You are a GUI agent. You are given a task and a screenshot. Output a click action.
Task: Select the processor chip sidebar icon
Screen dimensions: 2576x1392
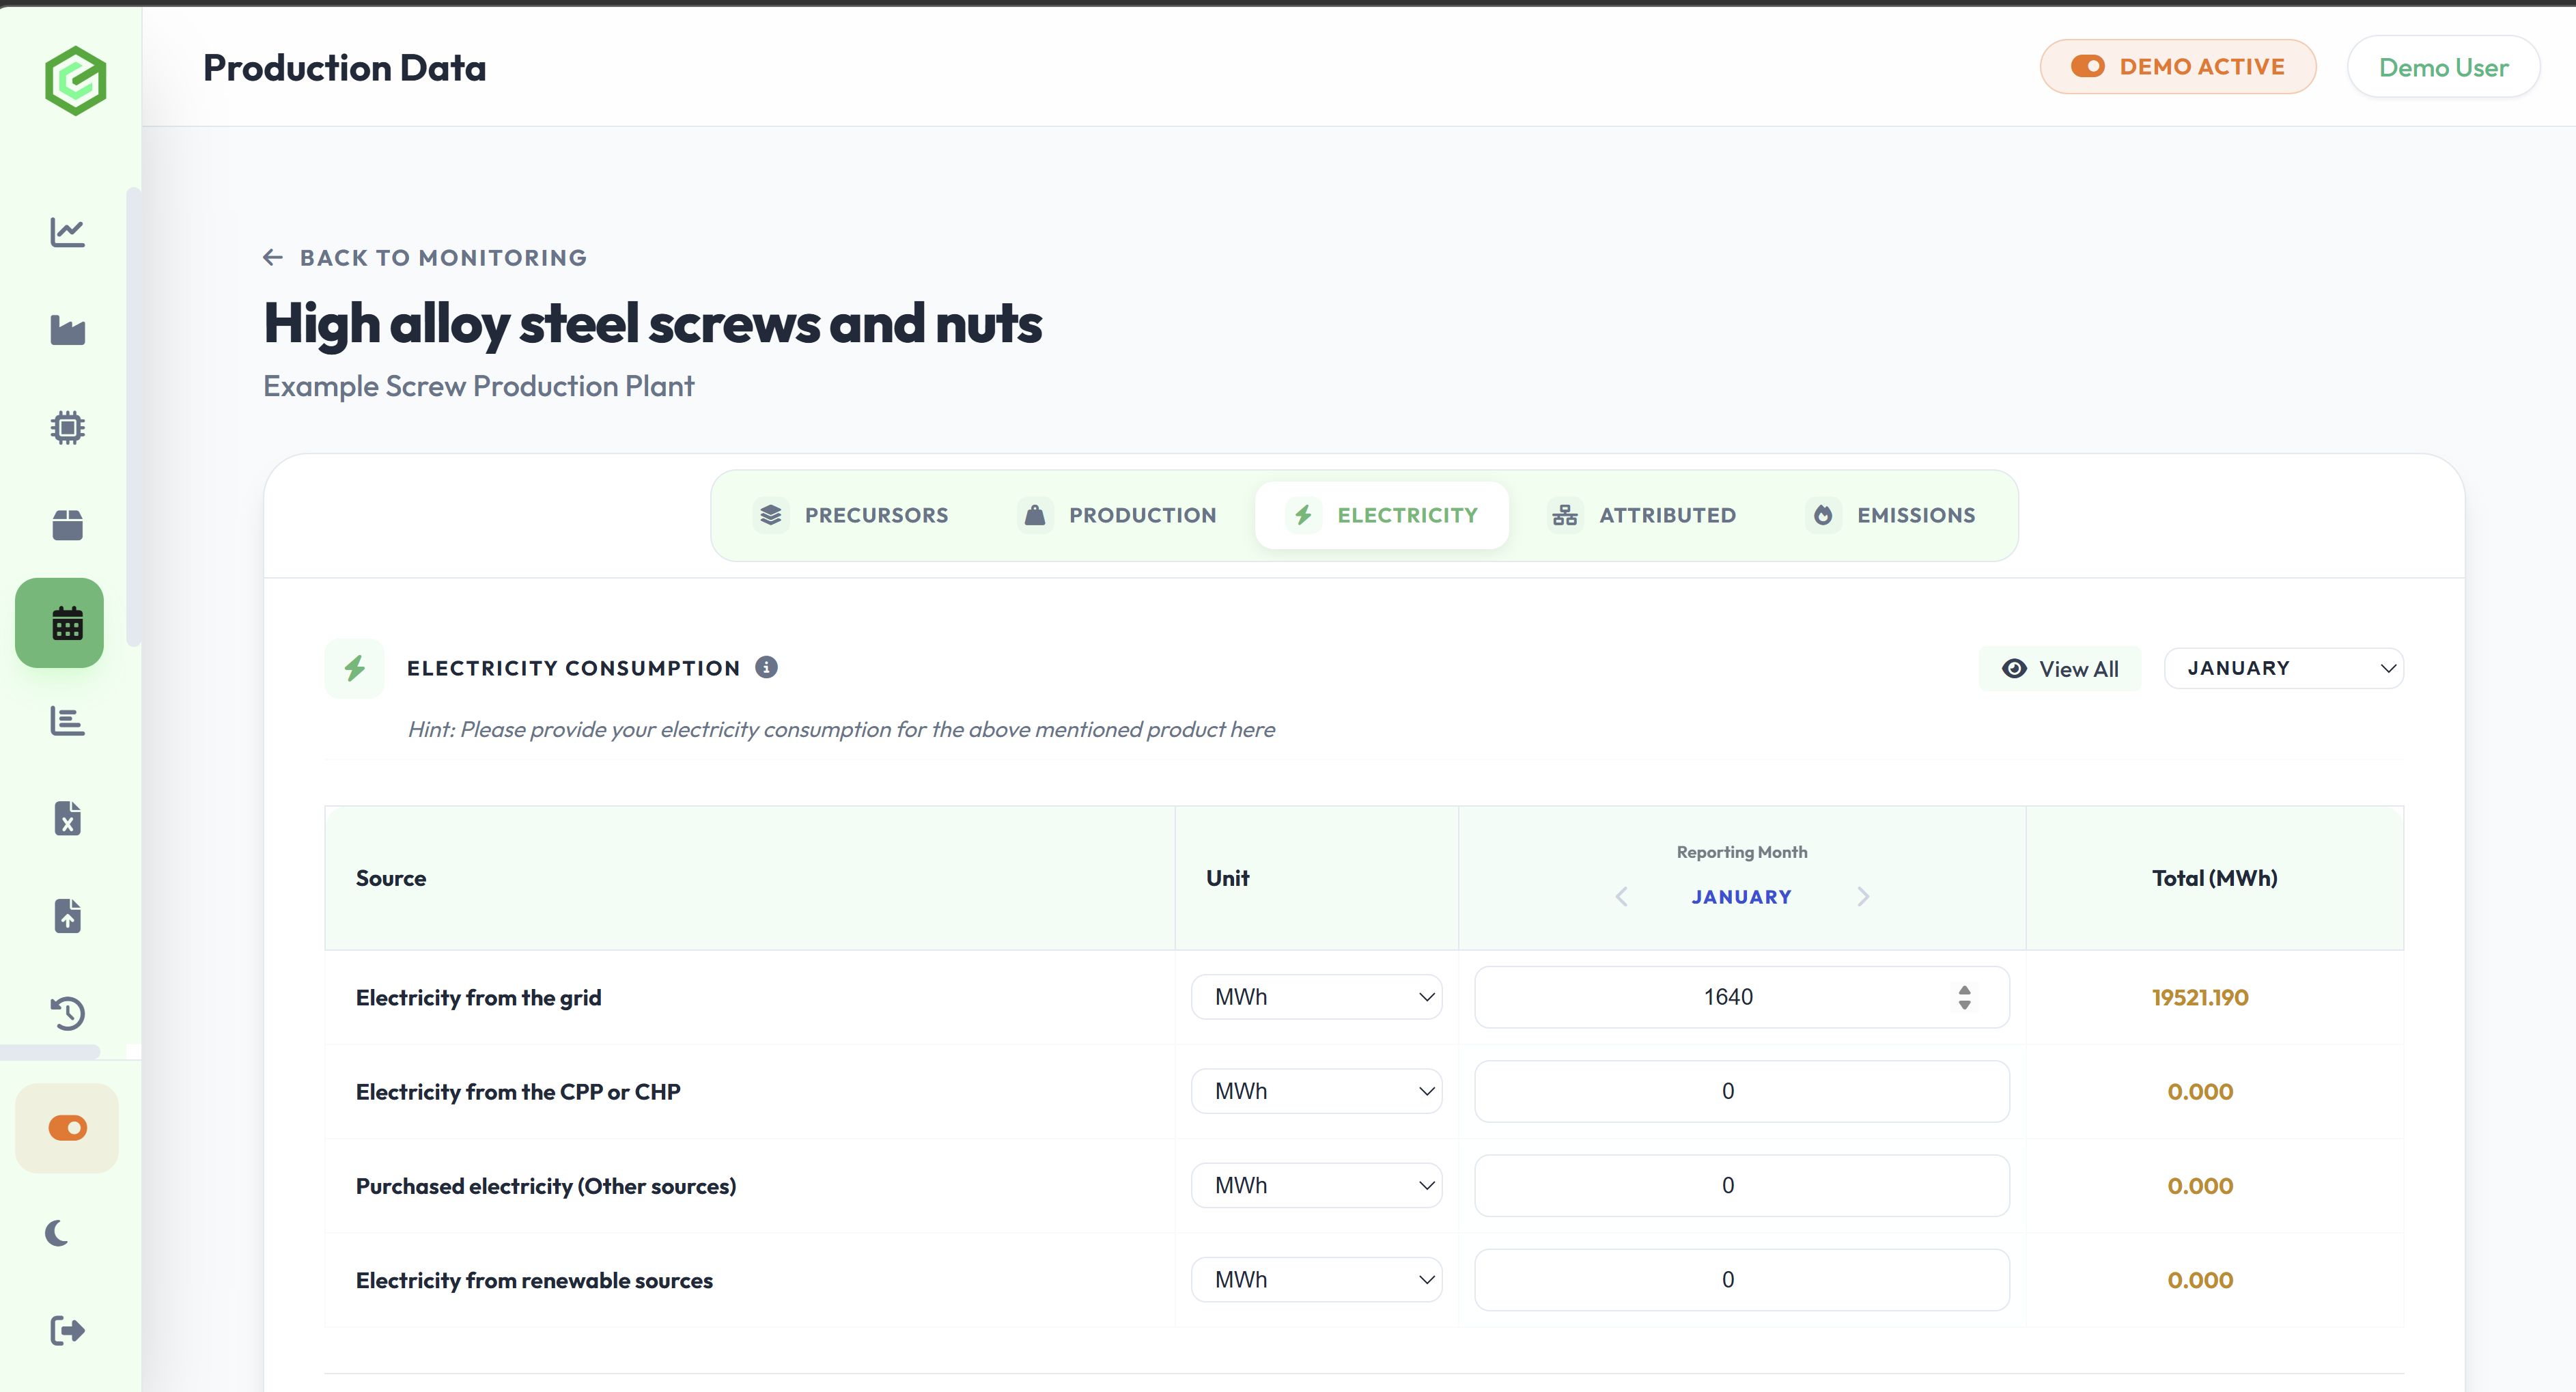click(x=67, y=428)
